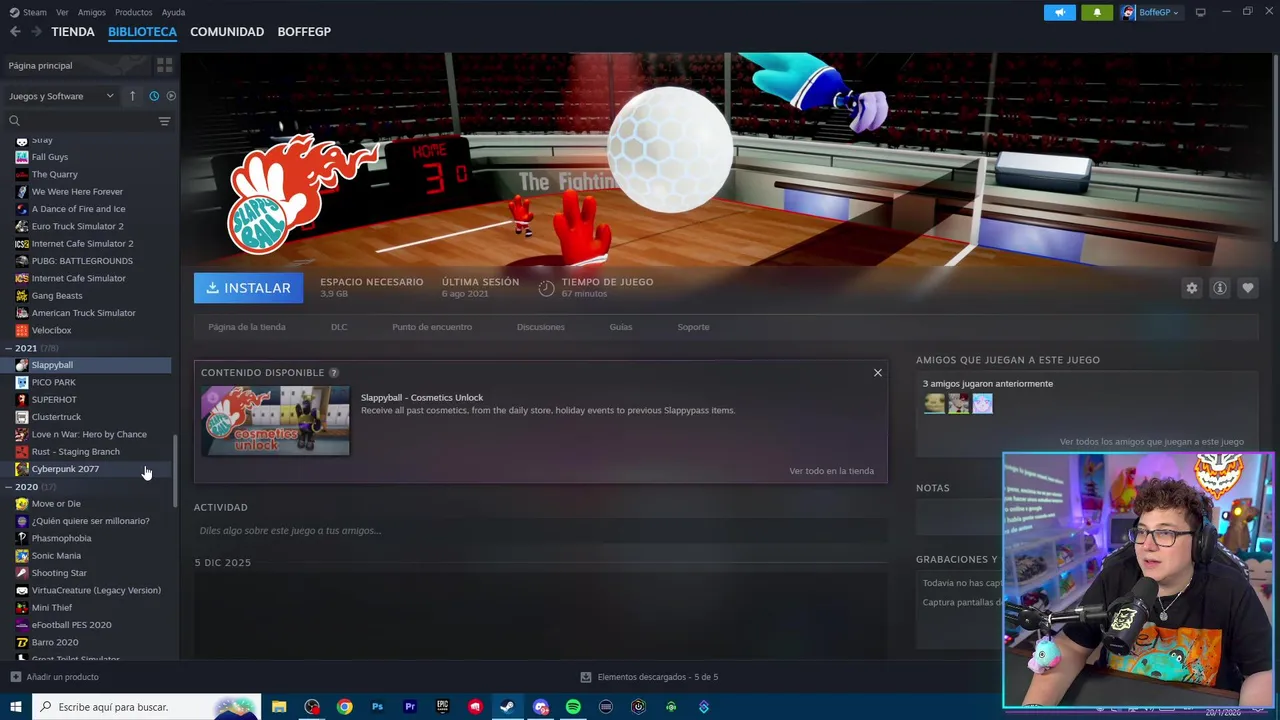Image resolution: width=1280 pixels, height=720 pixels.
Task: Switch to the TIENDA tab
Action: (73, 32)
